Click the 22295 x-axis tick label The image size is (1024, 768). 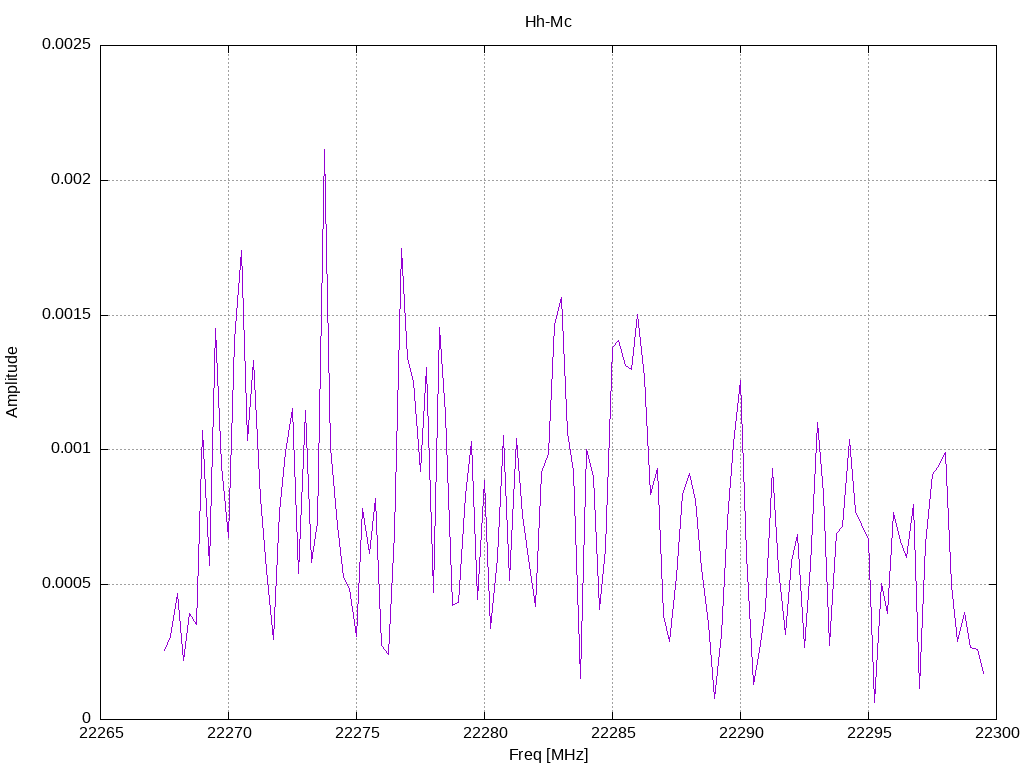869,733
